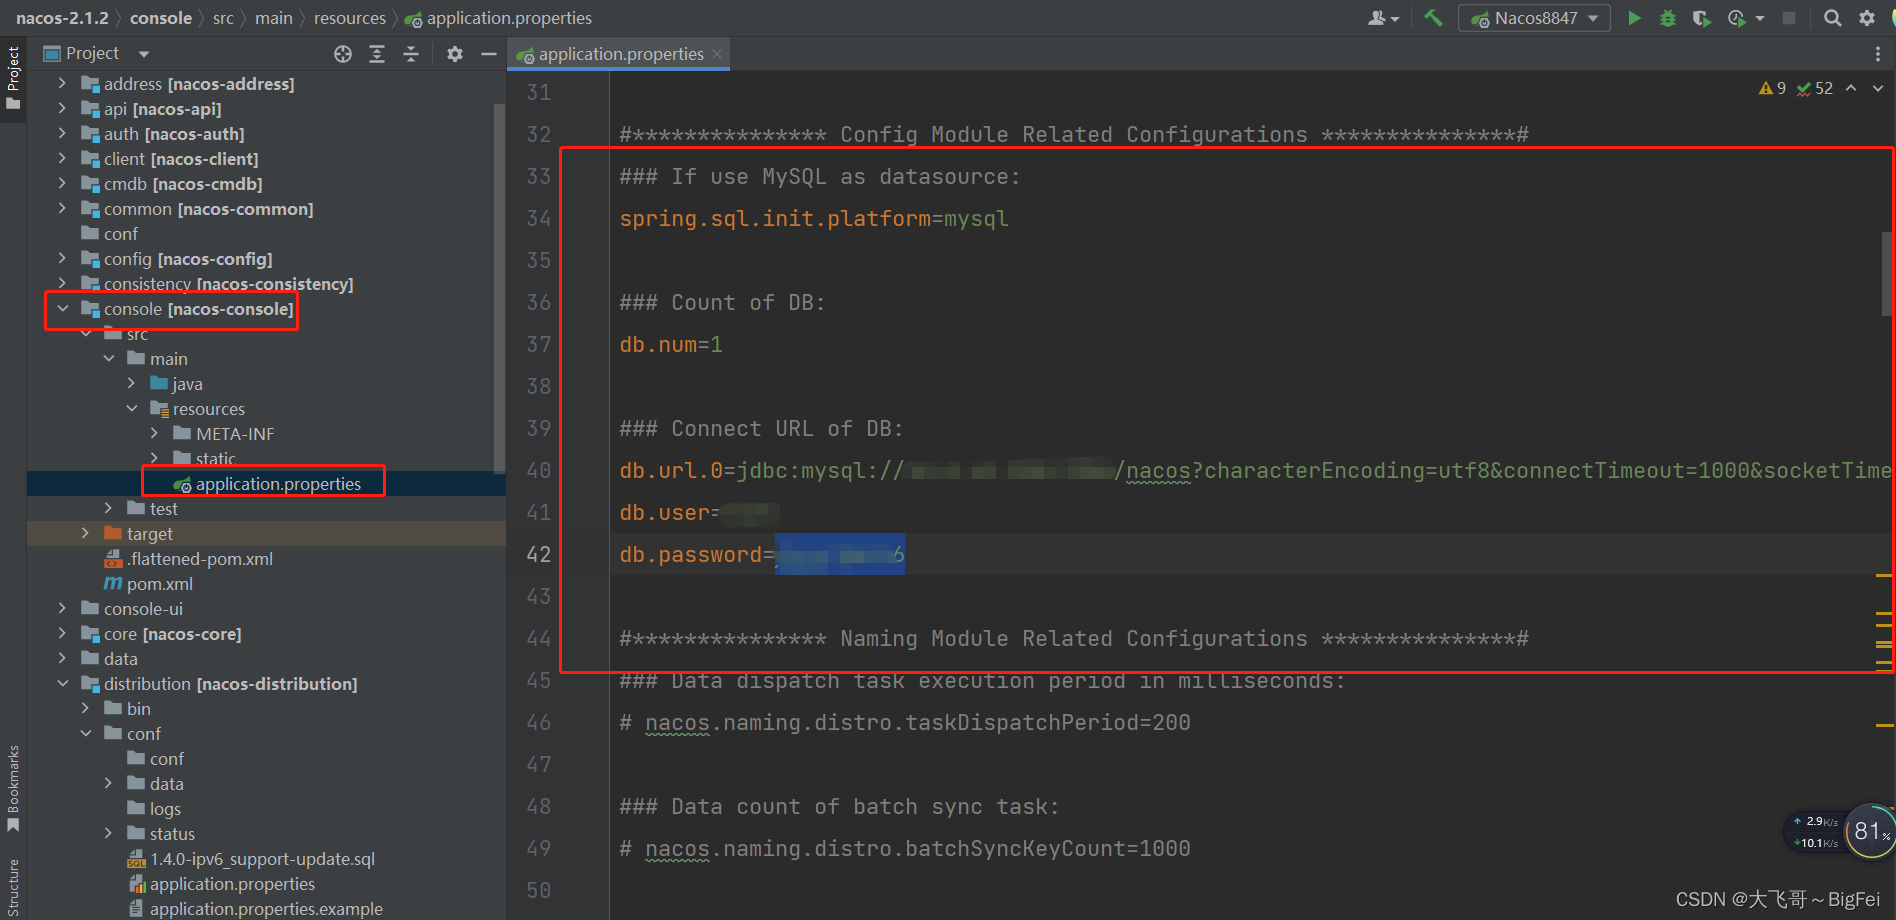The height and width of the screenshot is (920, 1896).
Task: Collapse all in Project panel
Action: pos(411,54)
